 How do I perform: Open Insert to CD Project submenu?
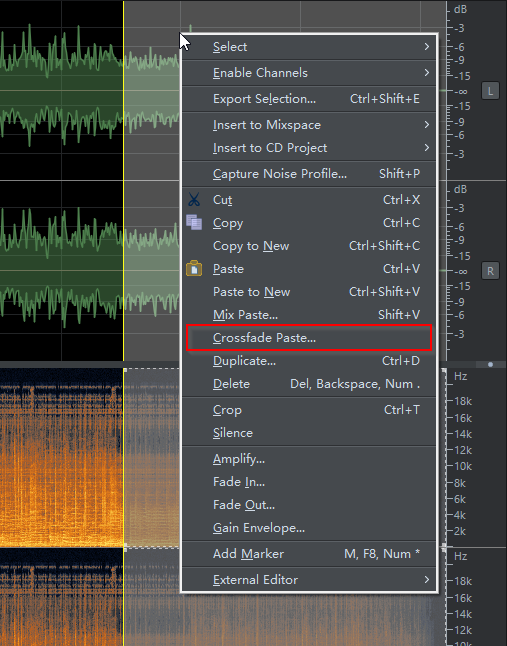[x=309, y=148]
